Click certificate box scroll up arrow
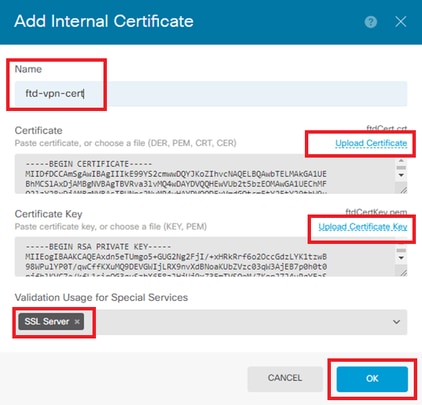The image size is (422, 405). (x=401, y=160)
